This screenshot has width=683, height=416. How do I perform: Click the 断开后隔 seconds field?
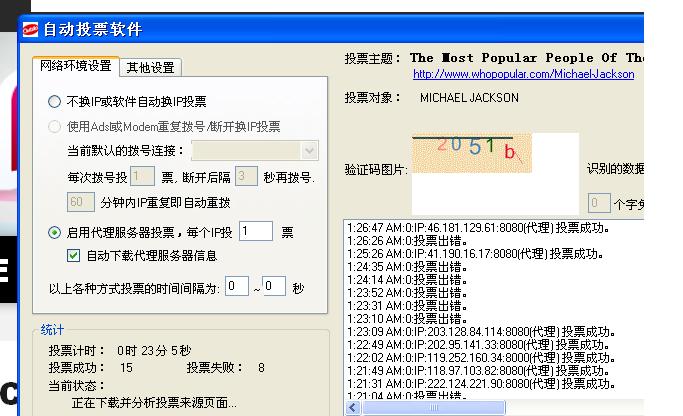pyautogui.click(x=245, y=177)
